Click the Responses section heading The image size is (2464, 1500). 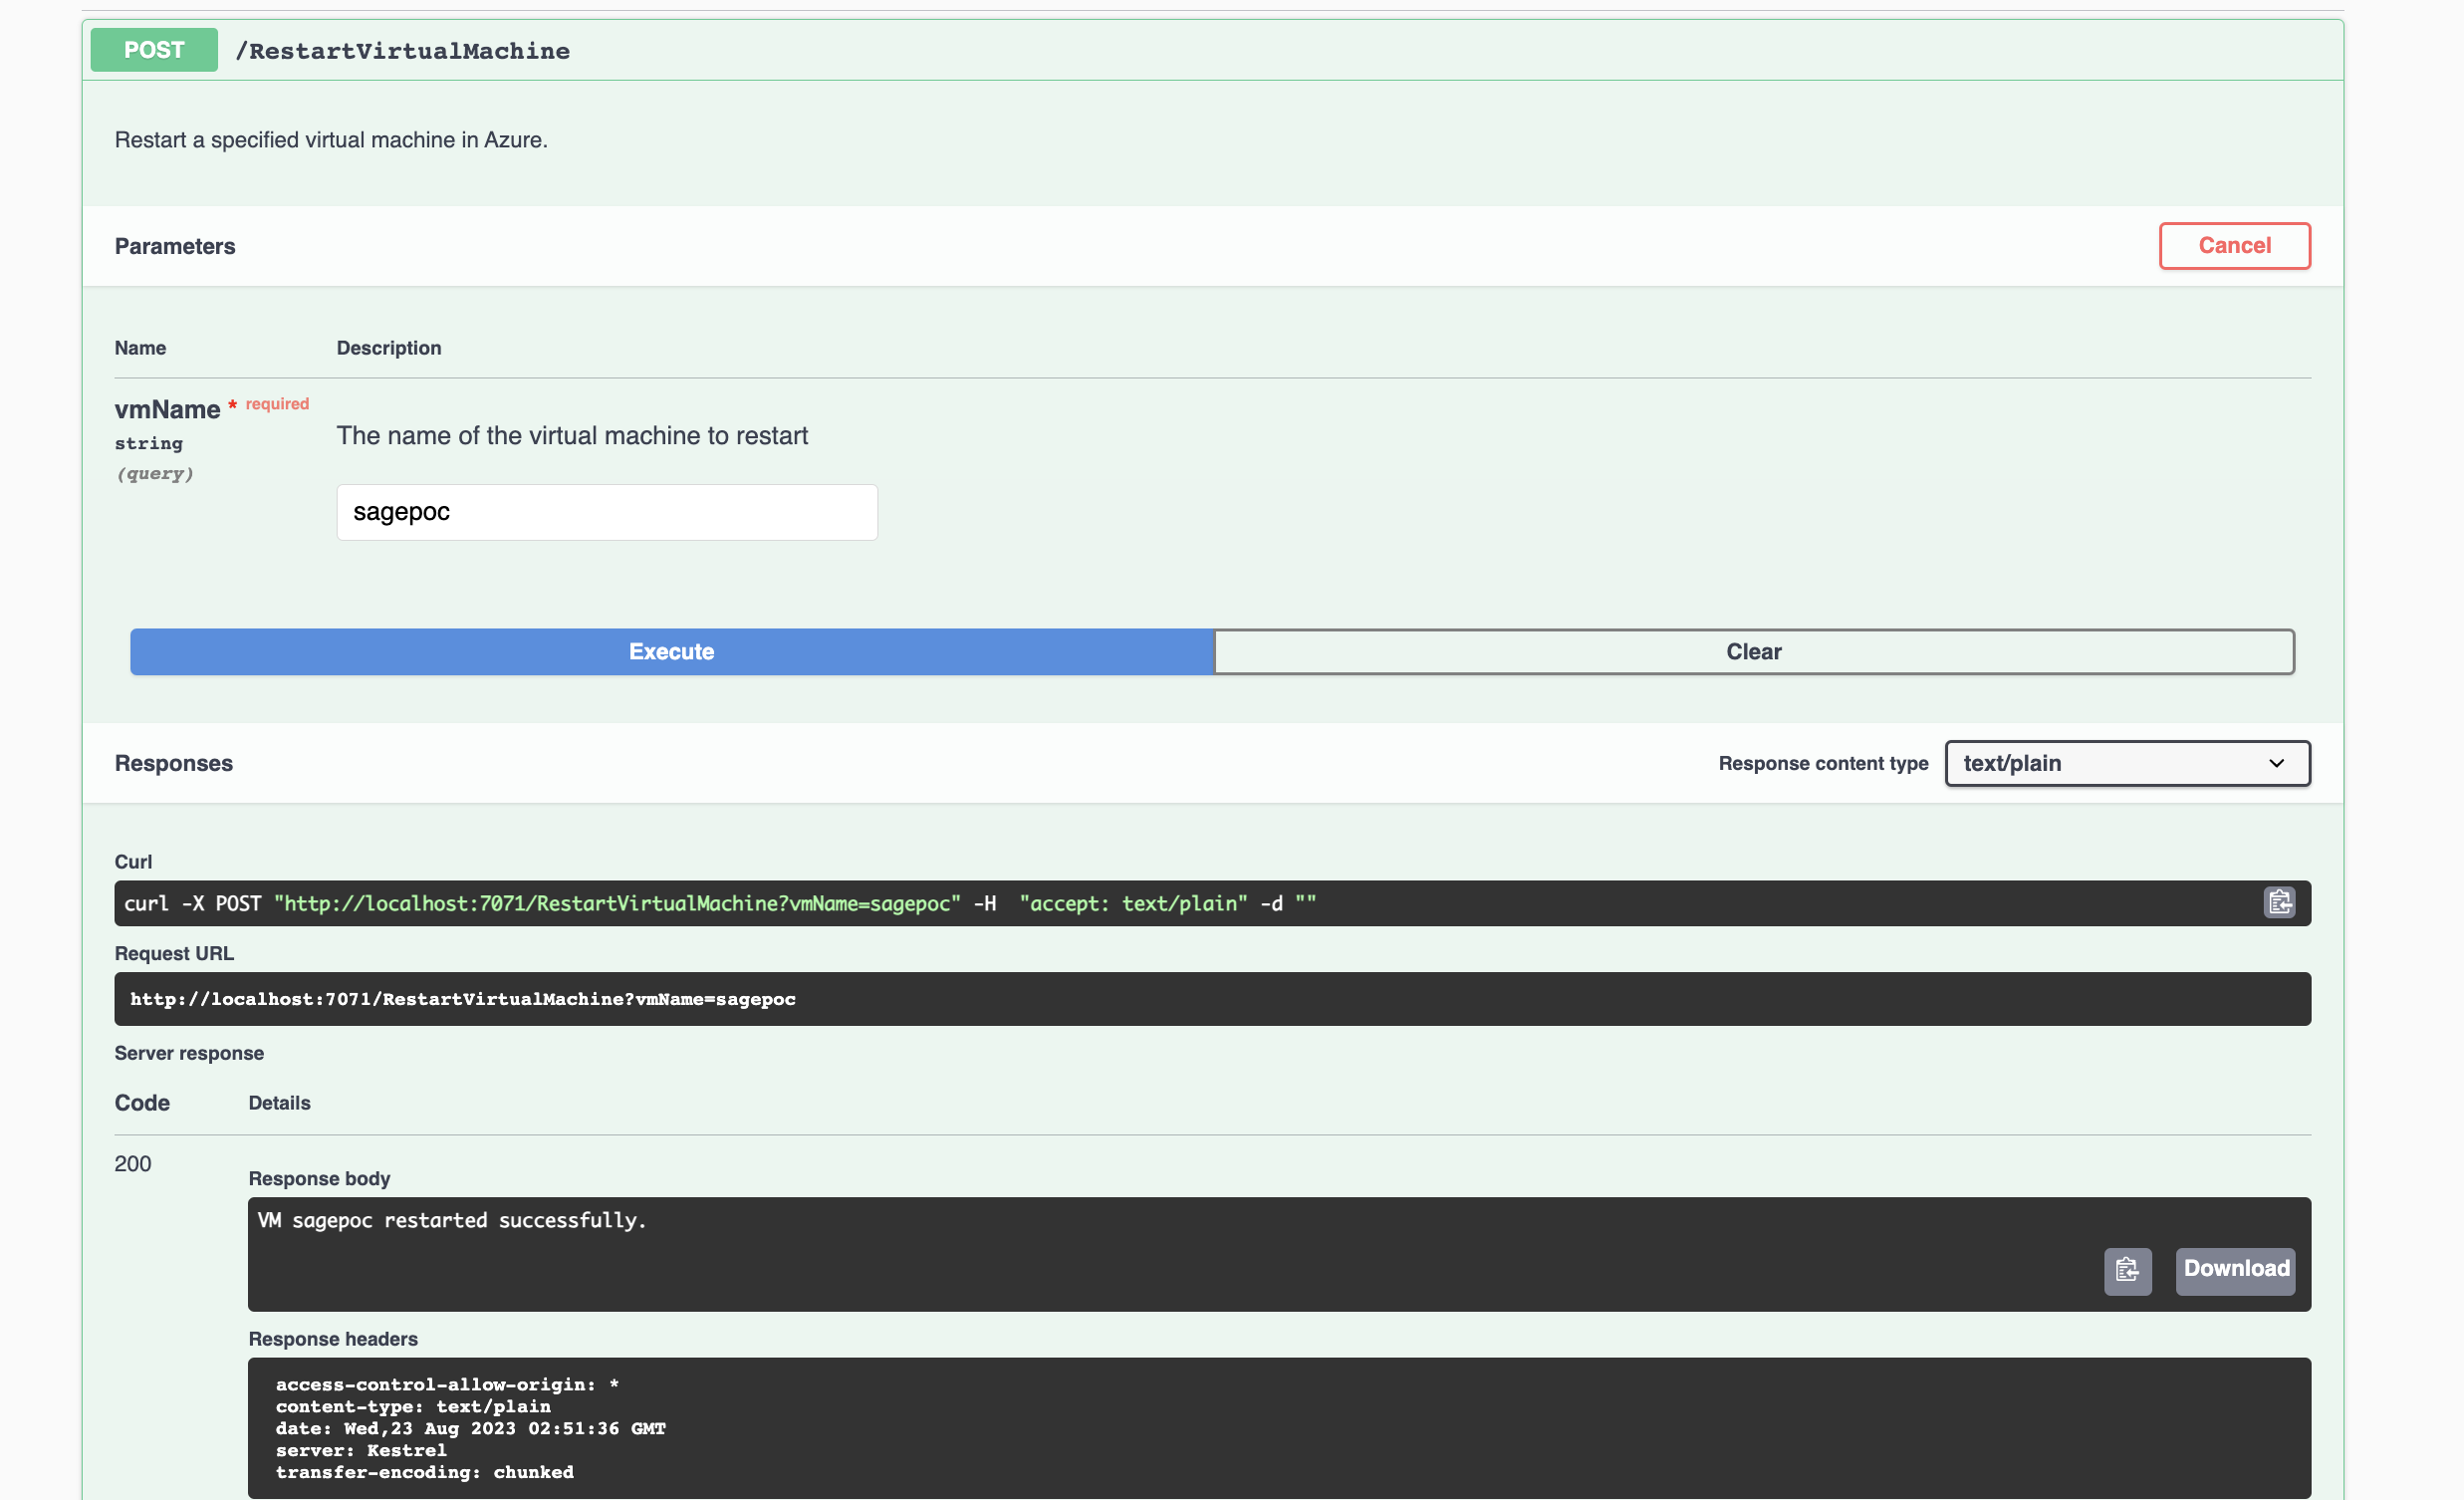(174, 764)
